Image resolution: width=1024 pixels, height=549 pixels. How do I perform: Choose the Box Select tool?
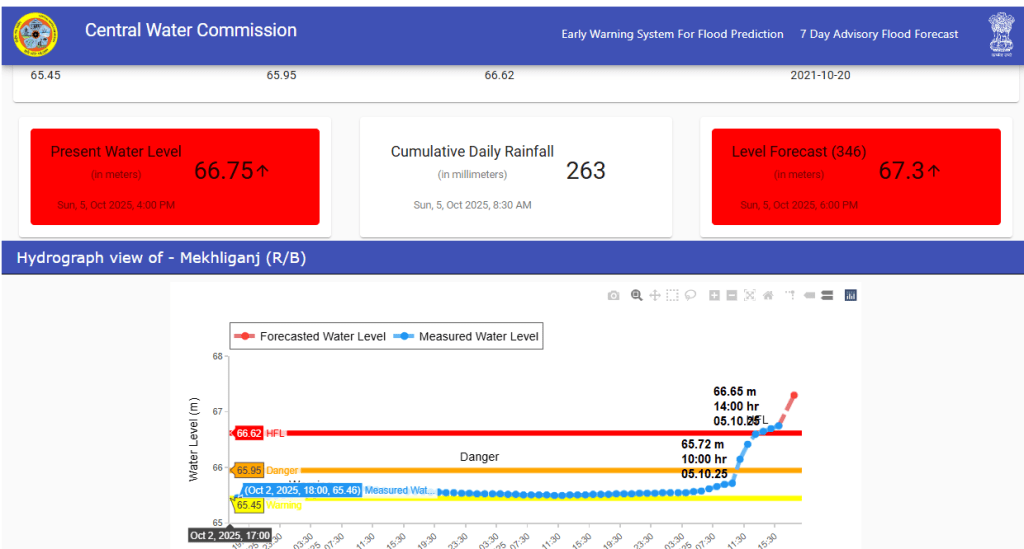click(x=672, y=295)
